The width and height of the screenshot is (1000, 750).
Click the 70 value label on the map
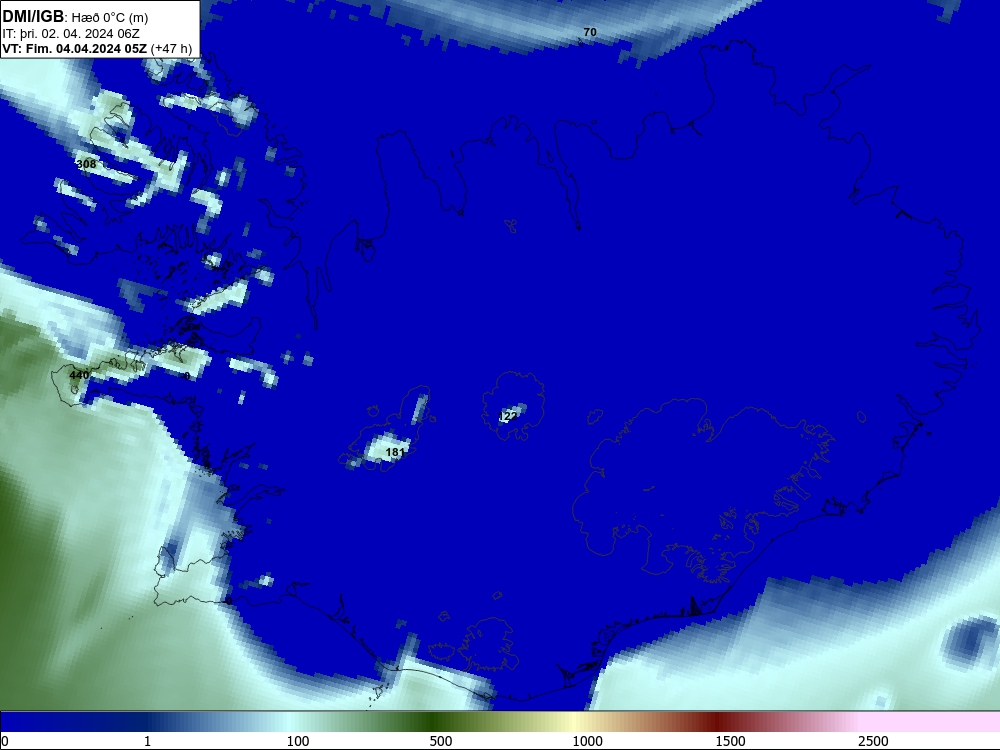tap(590, 32)
